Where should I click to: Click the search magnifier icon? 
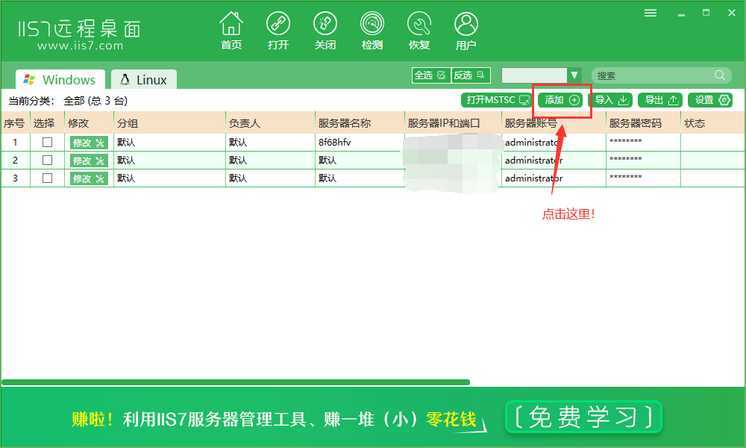click(x=719, y=75)
